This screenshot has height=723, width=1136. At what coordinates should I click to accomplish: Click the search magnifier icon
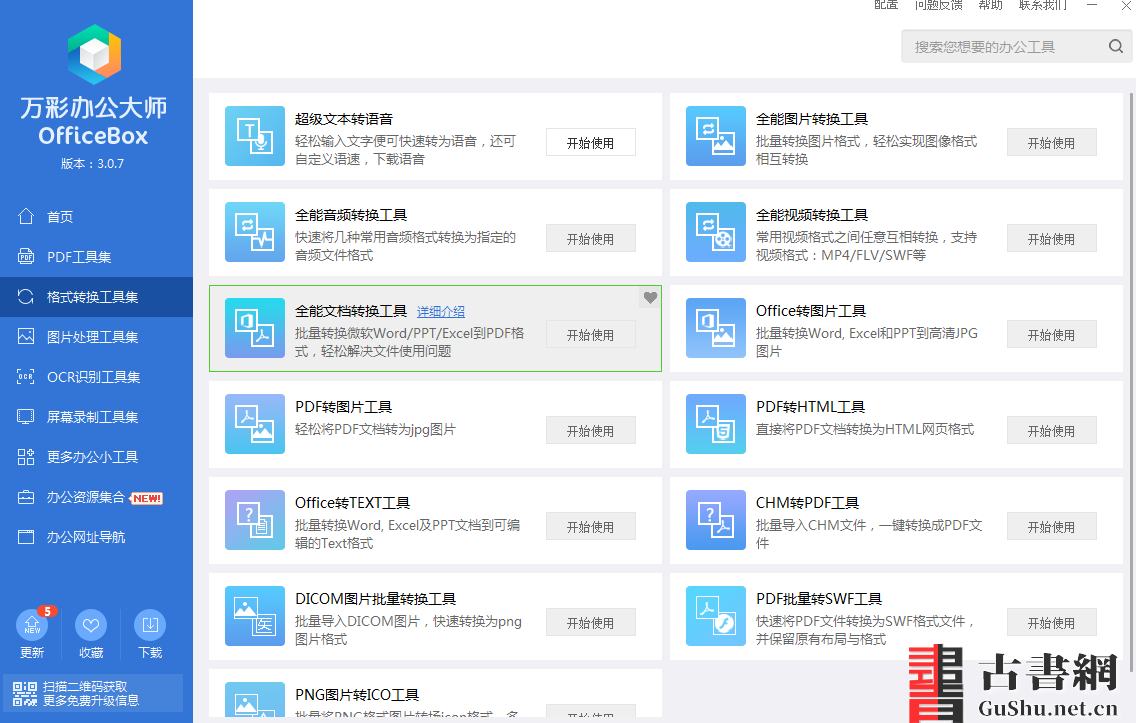pos(1116,46)
